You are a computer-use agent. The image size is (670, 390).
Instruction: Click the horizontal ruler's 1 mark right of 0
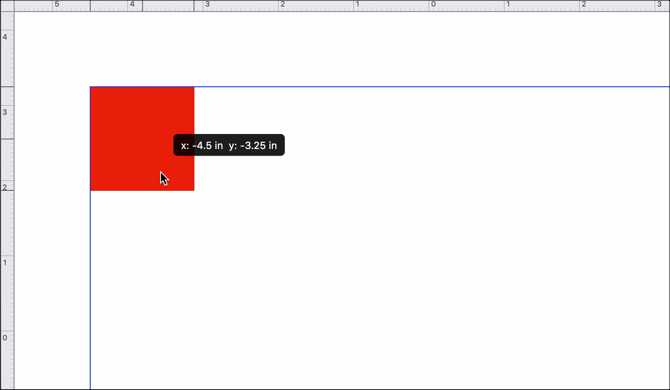pos(508,4)
